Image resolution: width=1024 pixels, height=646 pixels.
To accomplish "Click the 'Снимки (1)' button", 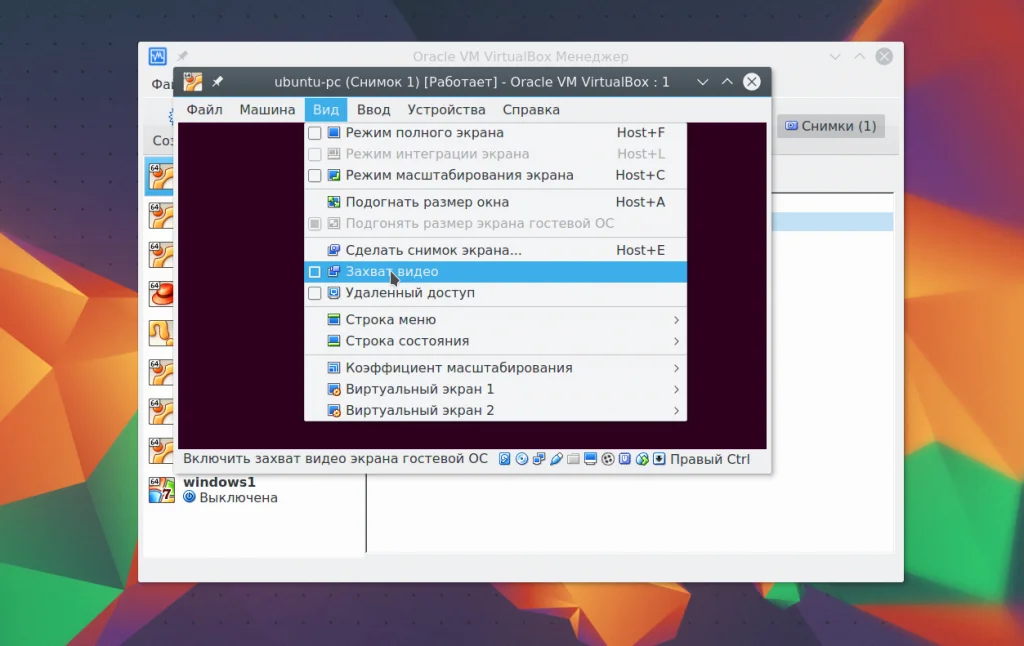I will tap(830, 126).
